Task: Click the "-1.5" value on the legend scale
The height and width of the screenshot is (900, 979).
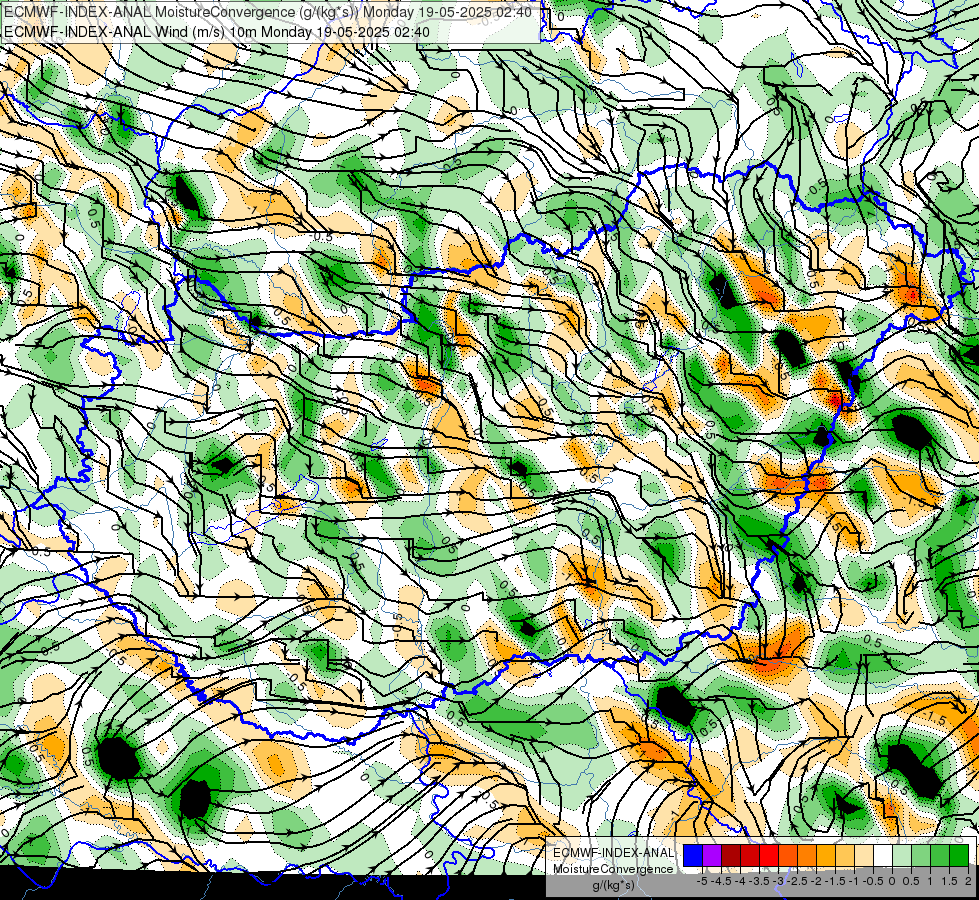Action: click(x=835, y=881)
